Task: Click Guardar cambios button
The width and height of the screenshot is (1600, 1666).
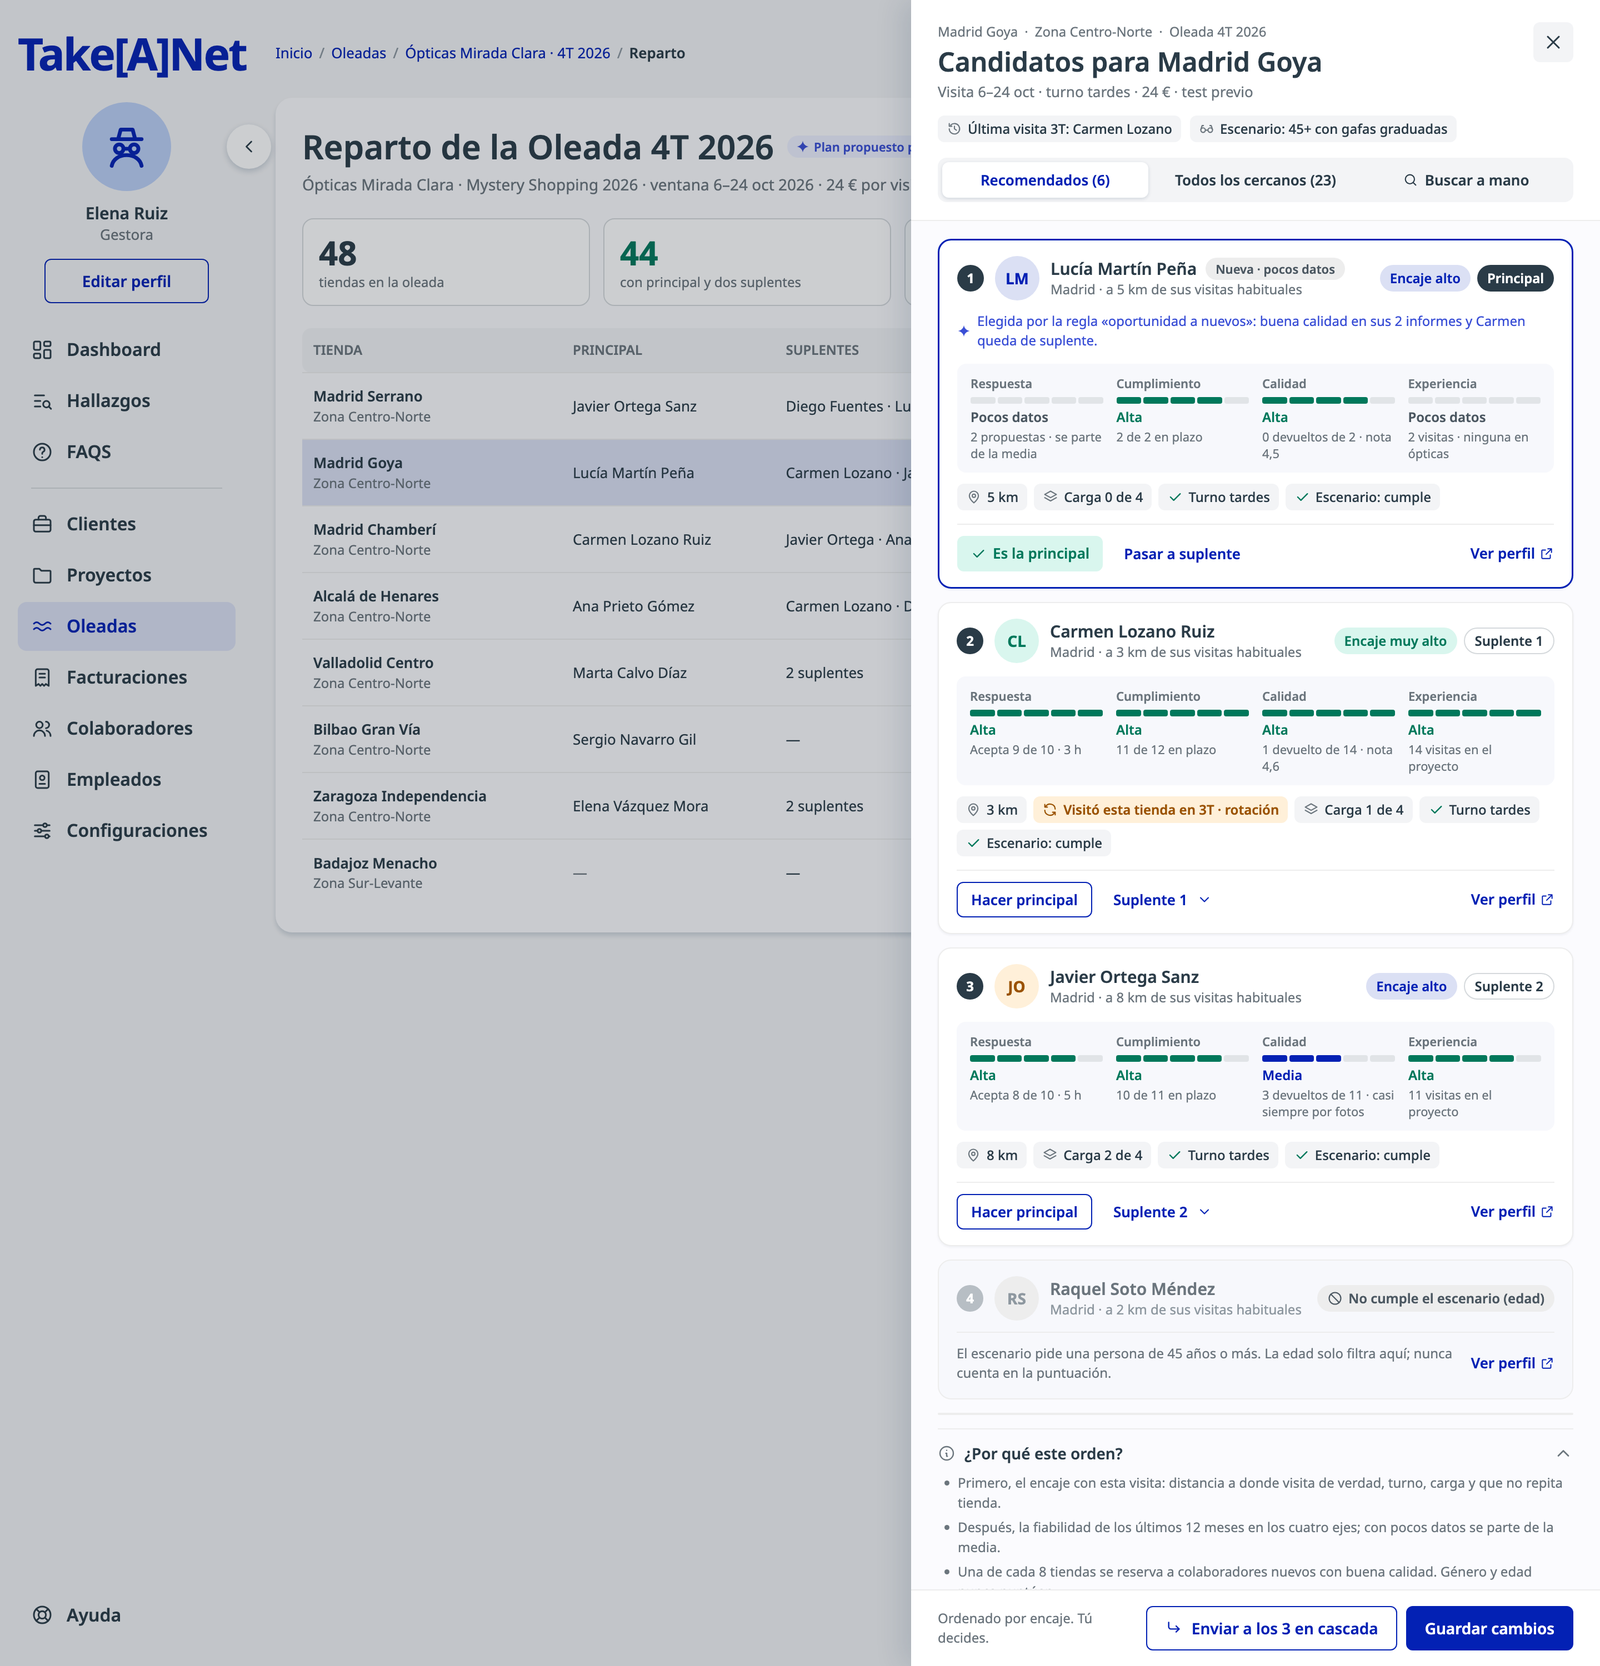Action: [x=1489, y=1628]
